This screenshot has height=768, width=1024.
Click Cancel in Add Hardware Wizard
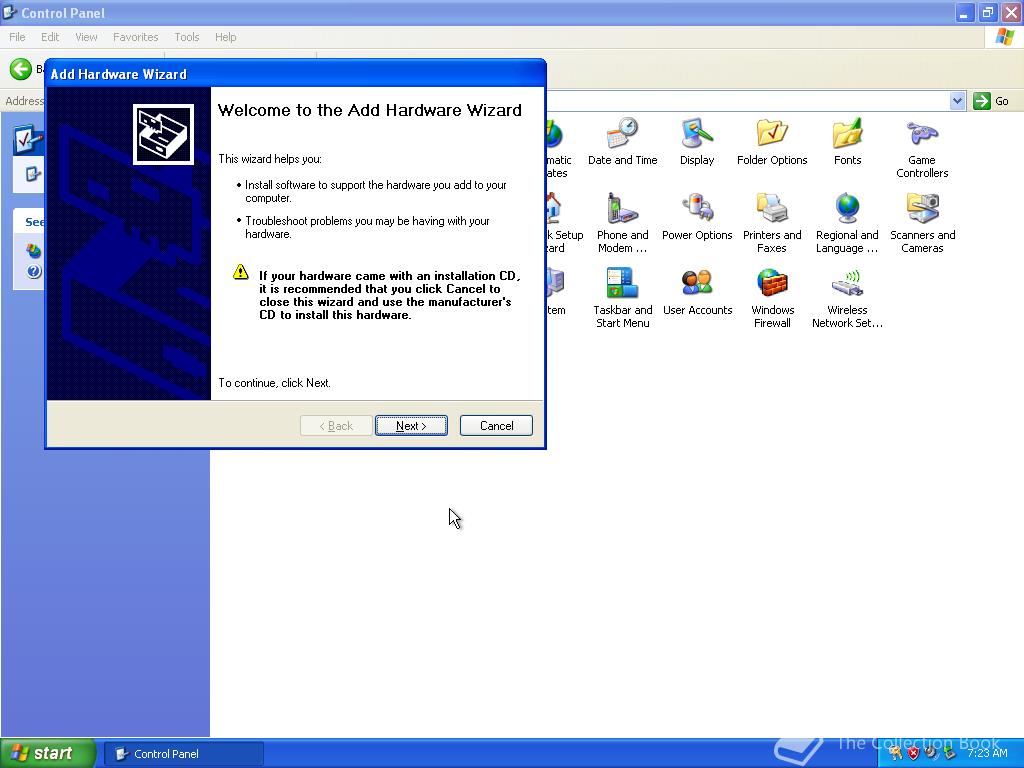point(496,426)
